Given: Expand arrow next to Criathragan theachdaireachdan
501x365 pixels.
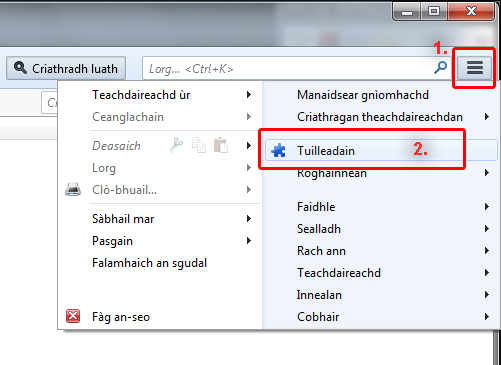Looking at the screenshot, I should click(487, 117).
